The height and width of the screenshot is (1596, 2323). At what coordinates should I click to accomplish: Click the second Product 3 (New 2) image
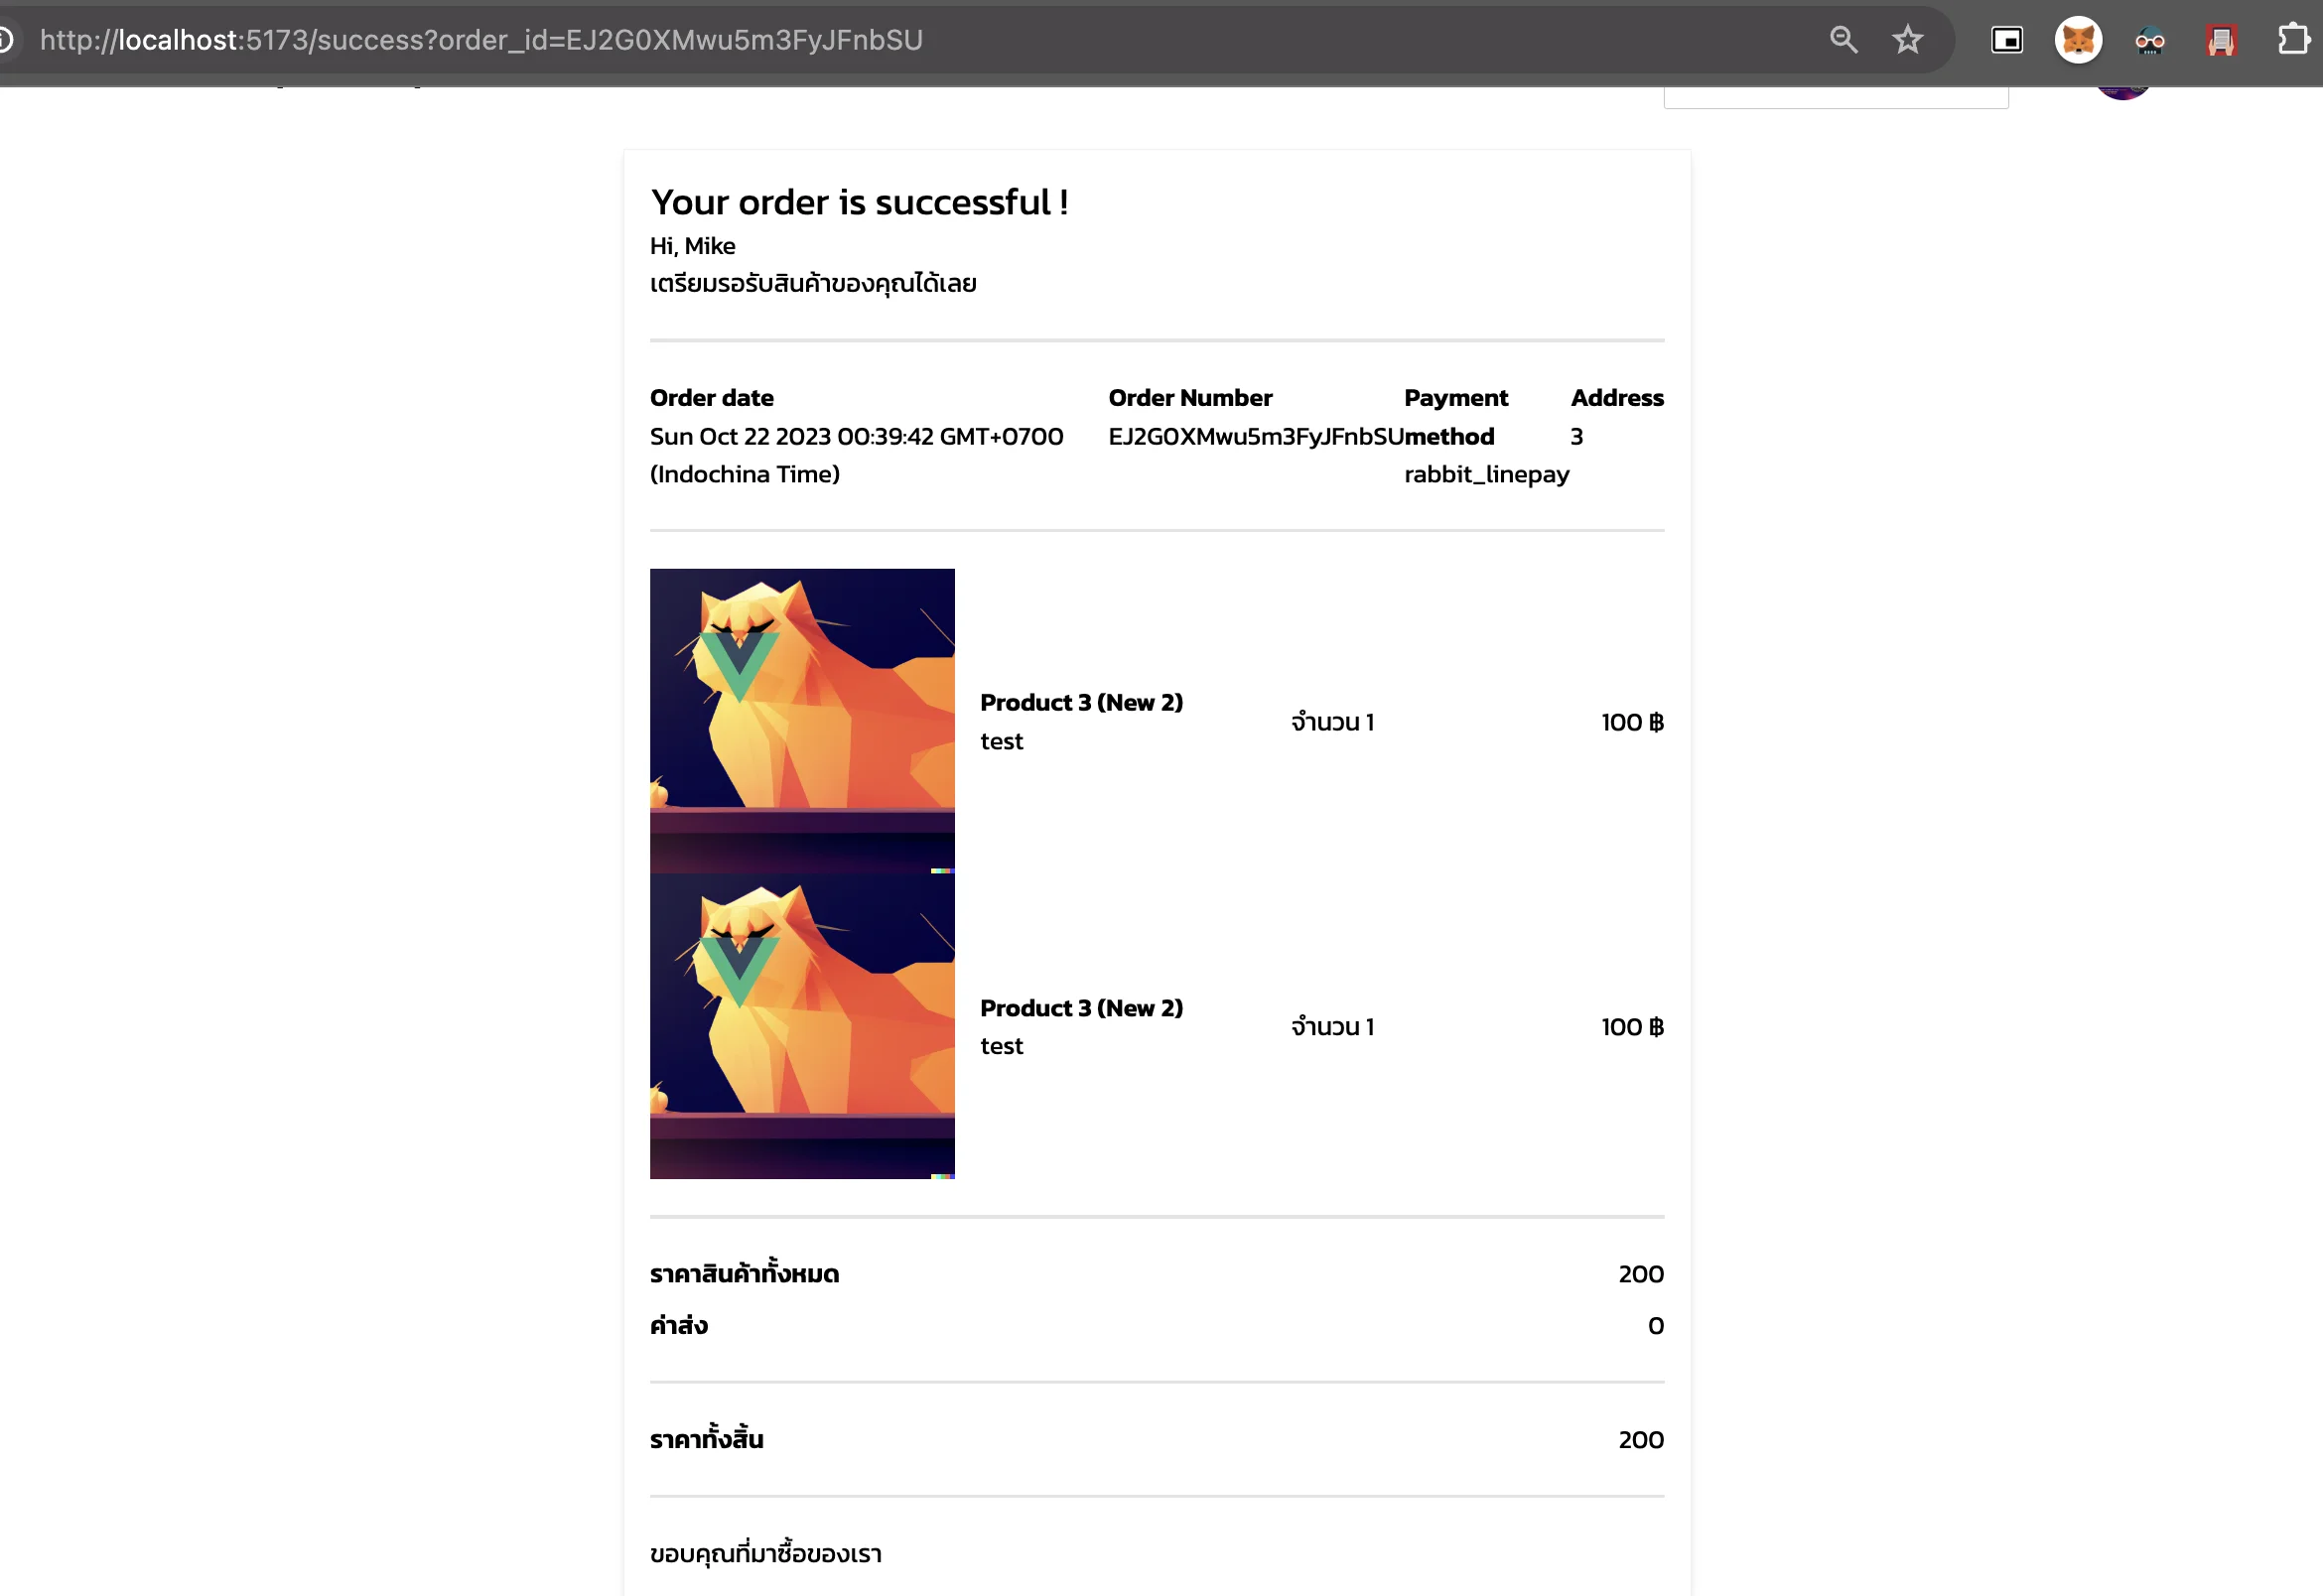802,1026
